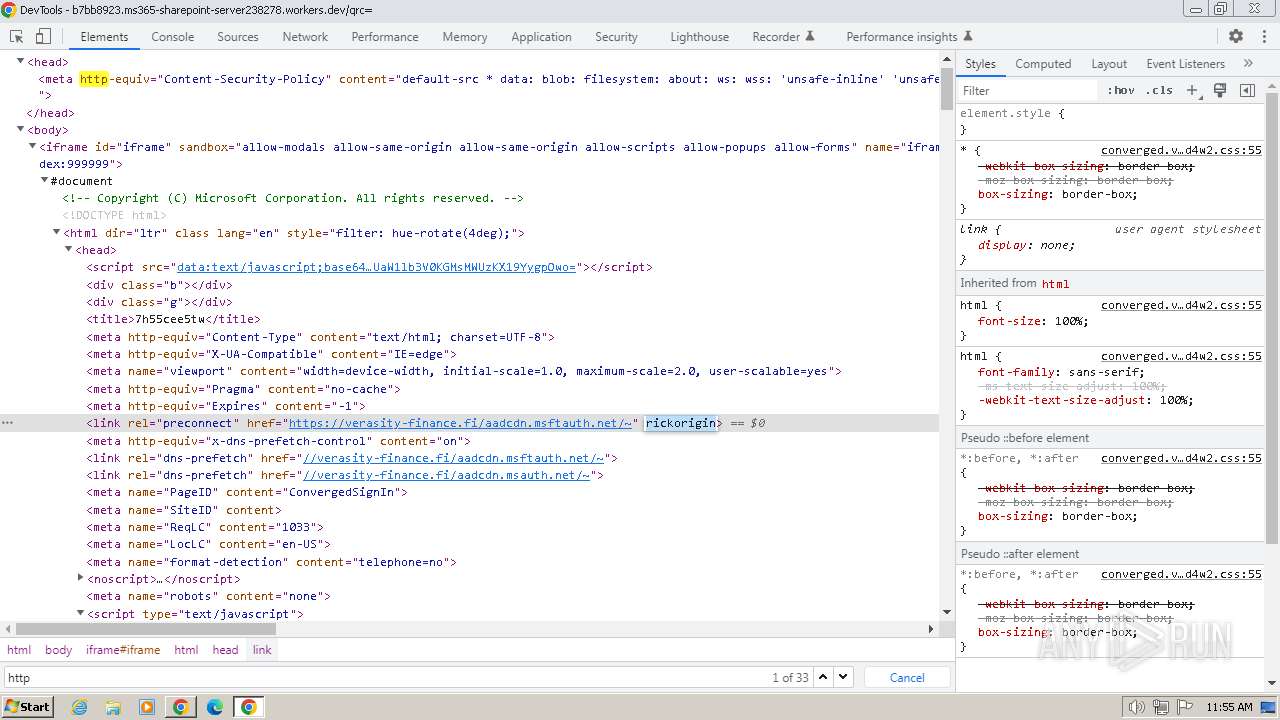Jump to next search result arrow
The image size is (1280, 720).
[844, 677]
